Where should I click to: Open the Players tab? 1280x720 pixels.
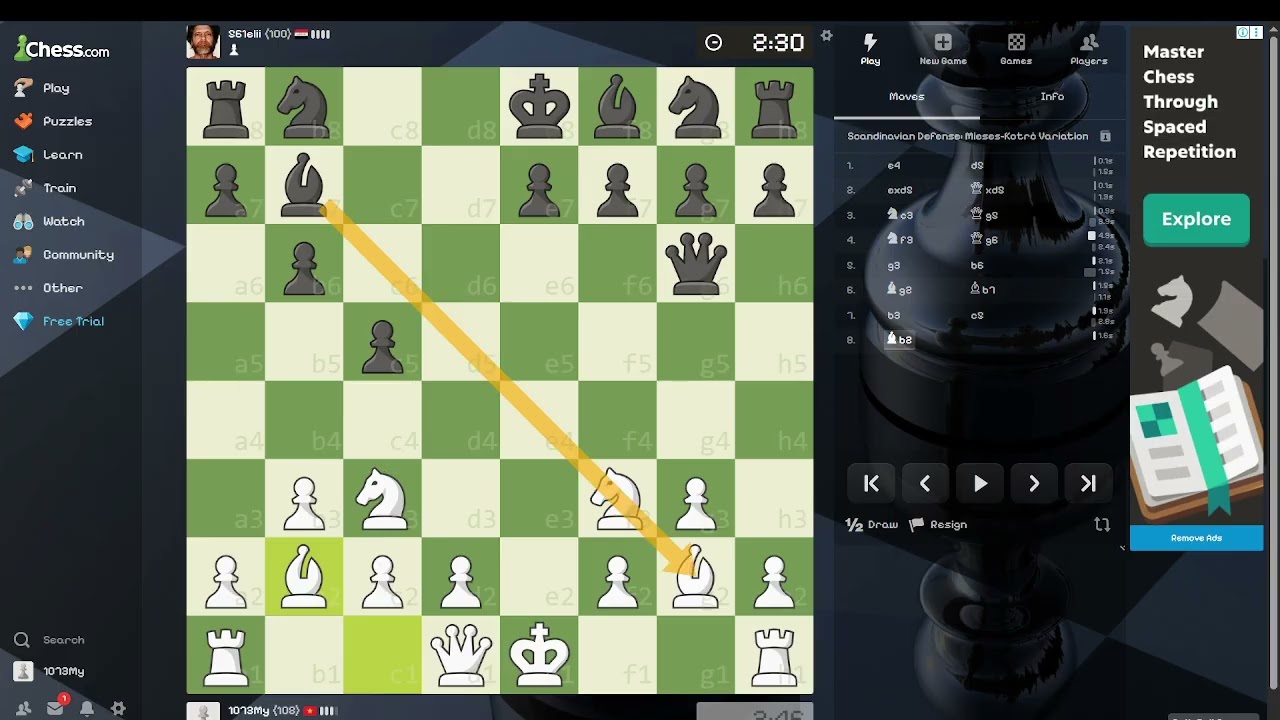(x=1089, y=49)
